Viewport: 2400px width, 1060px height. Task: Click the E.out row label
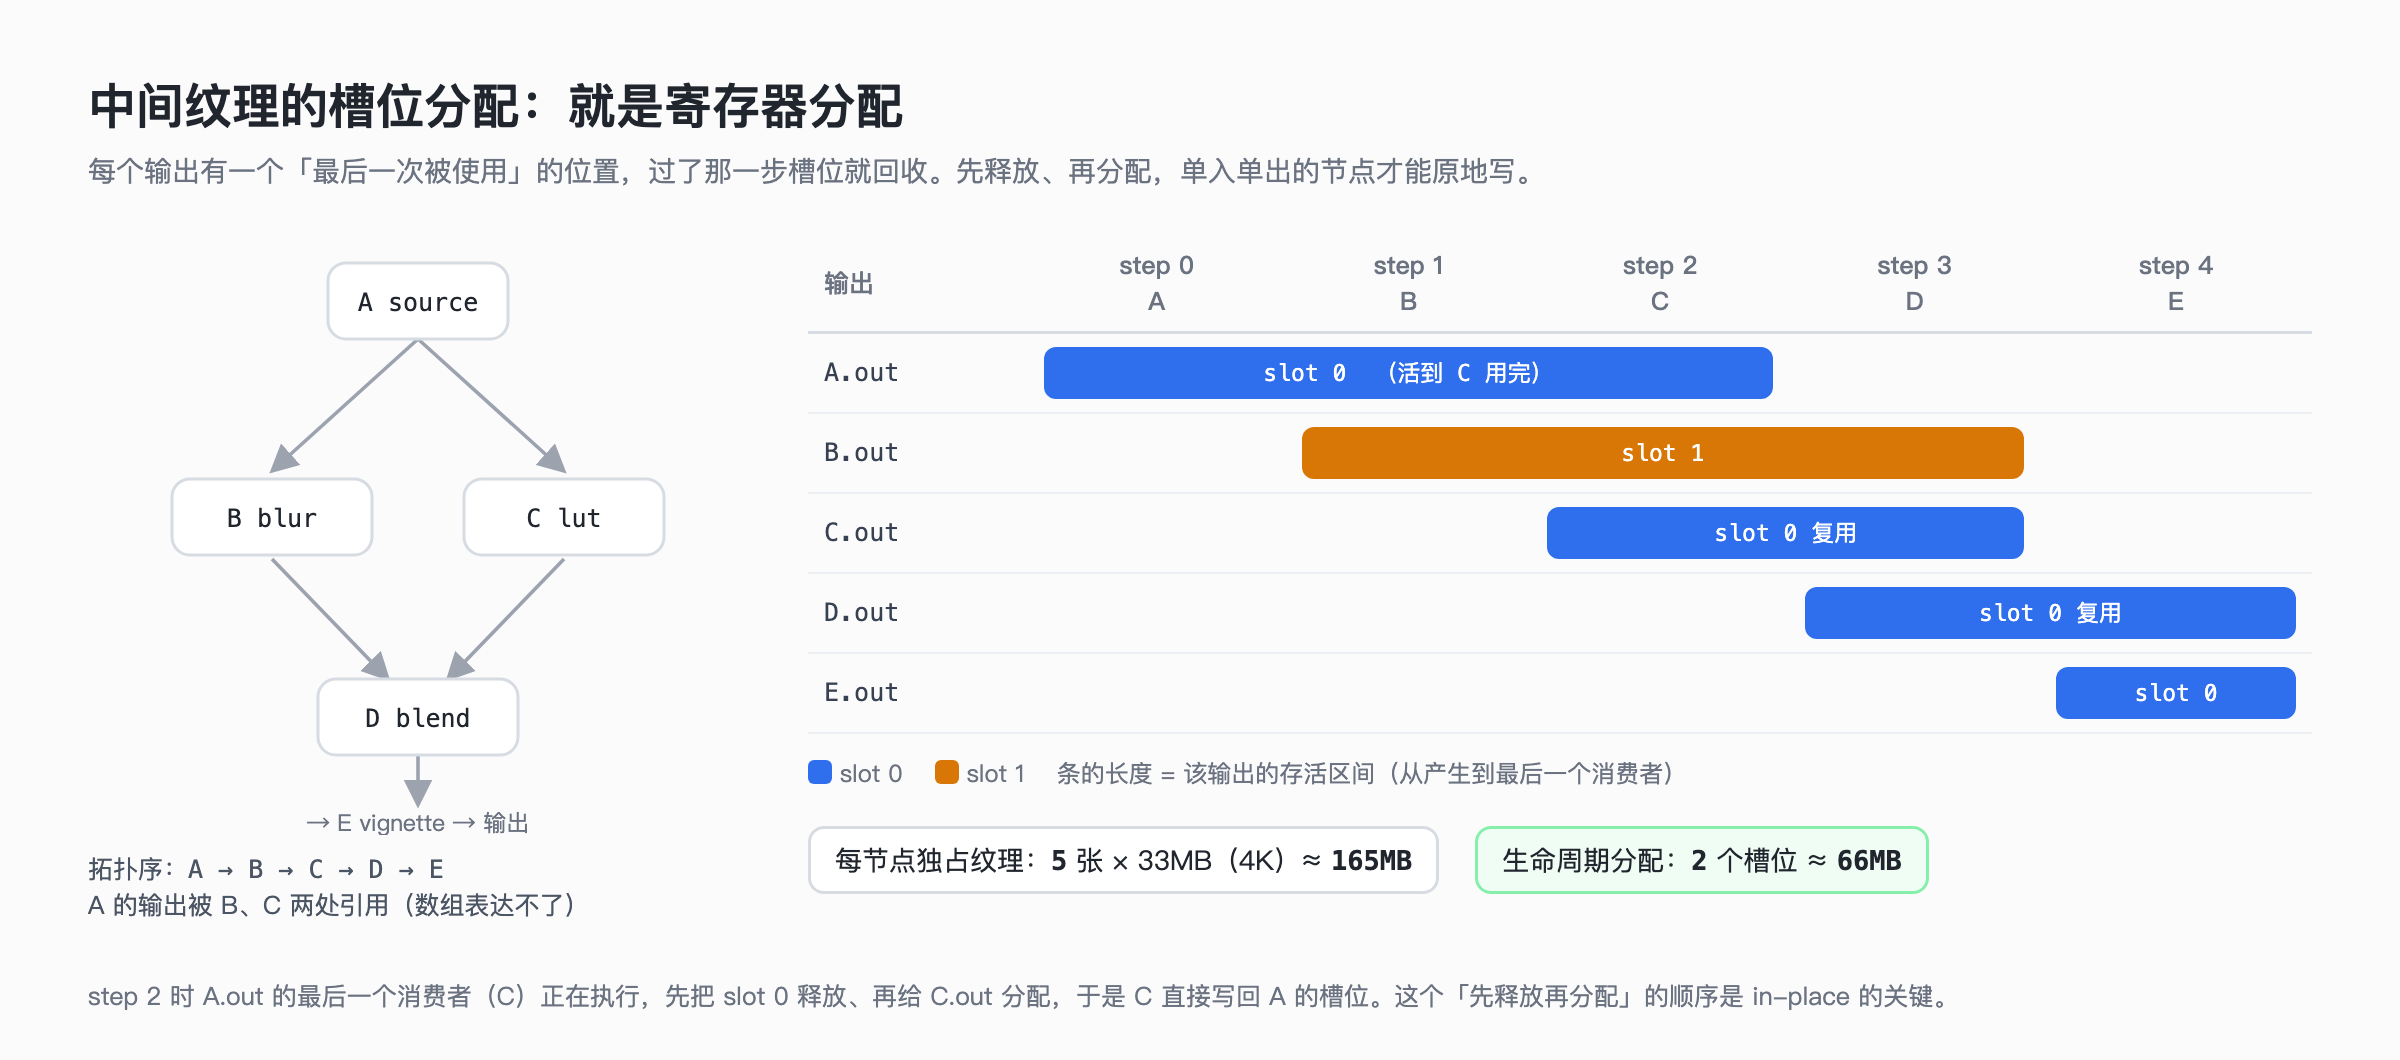click(x=861, y=693)
